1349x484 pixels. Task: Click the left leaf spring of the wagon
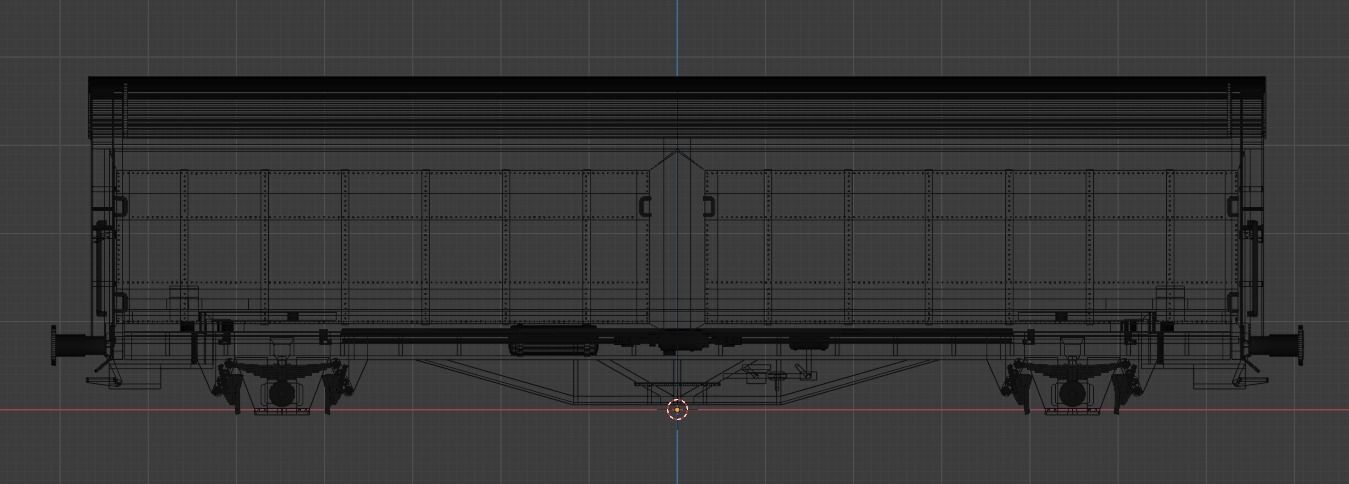pos(282,368)
